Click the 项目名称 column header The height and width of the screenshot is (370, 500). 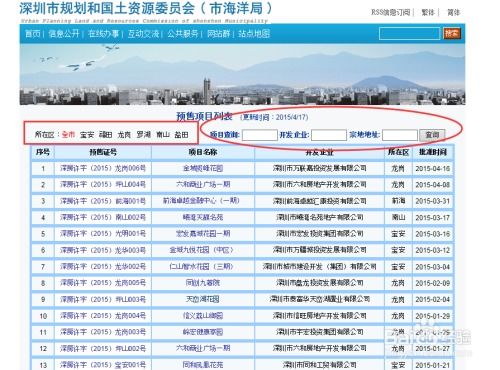coord(203,152)
